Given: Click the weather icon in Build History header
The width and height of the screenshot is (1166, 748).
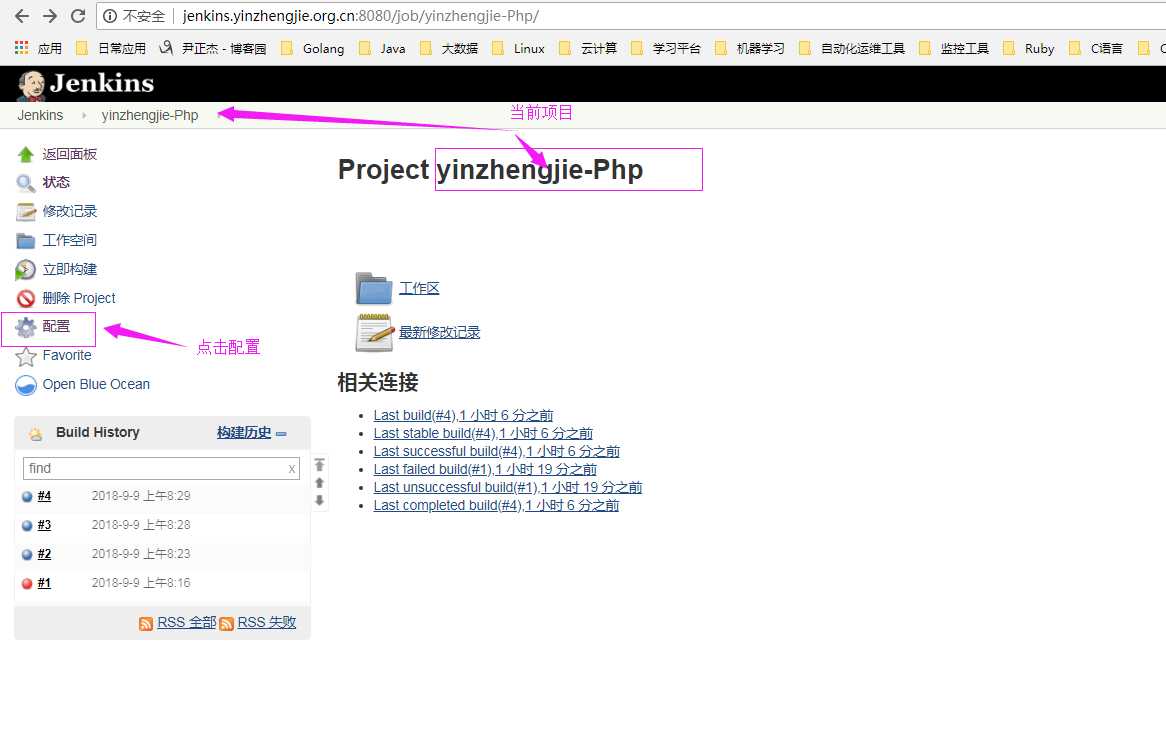Looking at the screenshot, I should (x=36, y=434).
